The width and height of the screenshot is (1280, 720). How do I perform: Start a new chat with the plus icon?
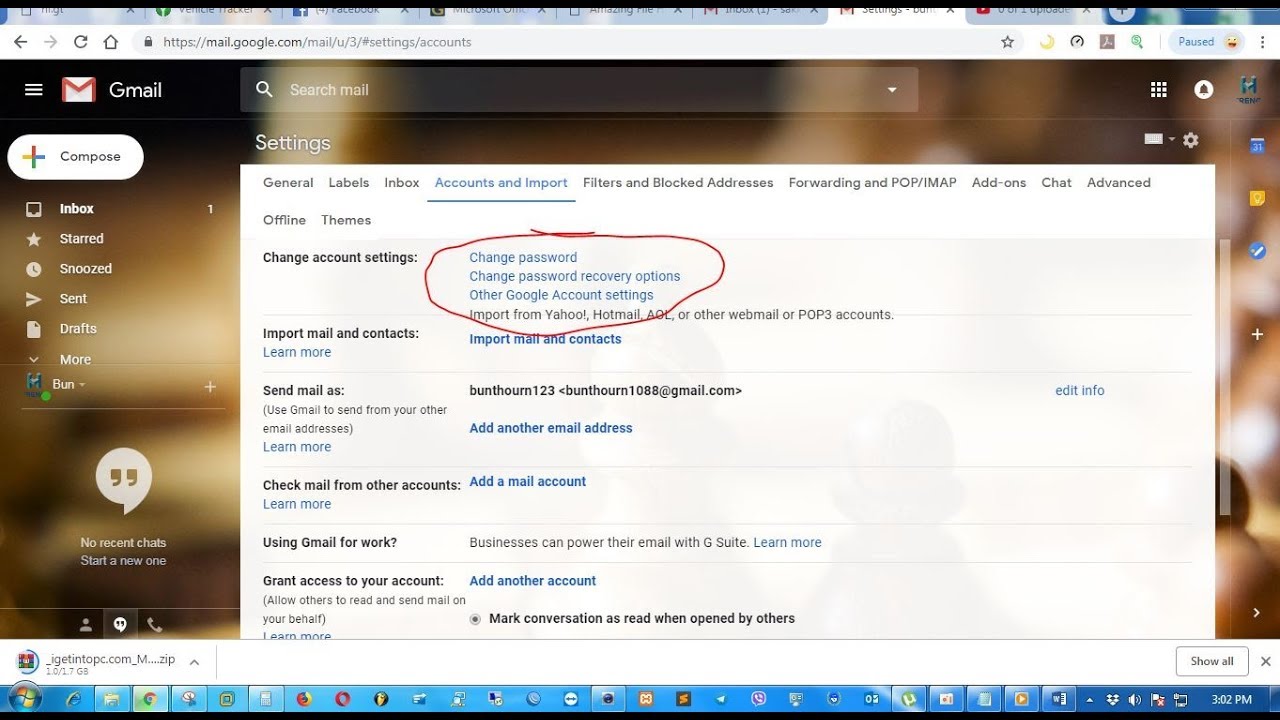(x=210, y=386)
